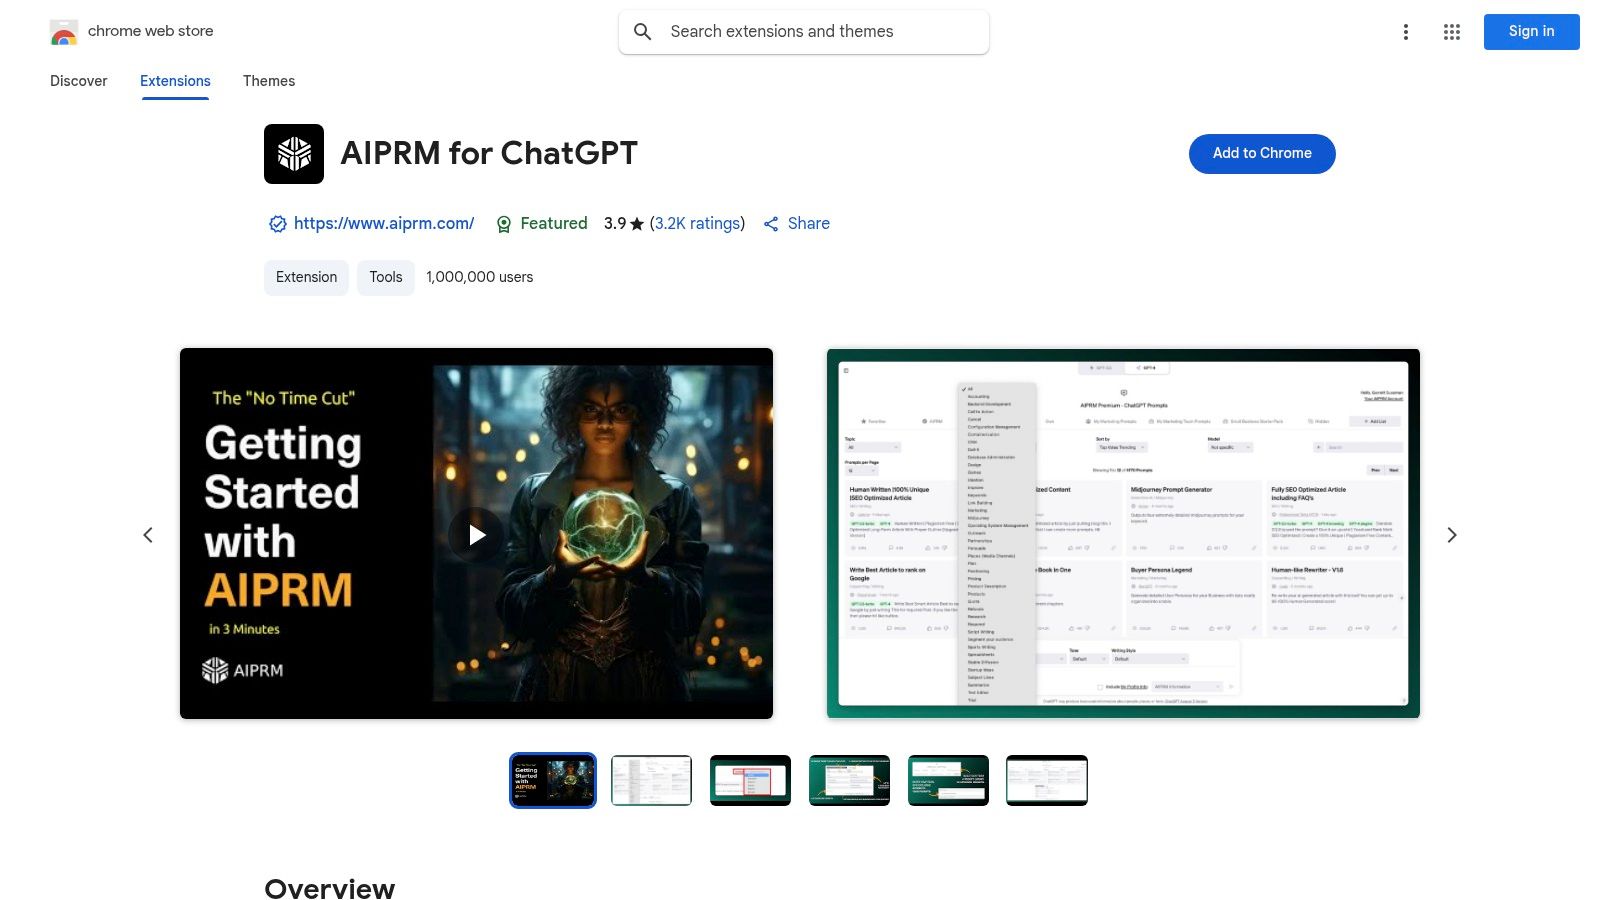Select the second screenshot thumbnail
This screenshot has width=1600, height=900.
pos(651,780)
